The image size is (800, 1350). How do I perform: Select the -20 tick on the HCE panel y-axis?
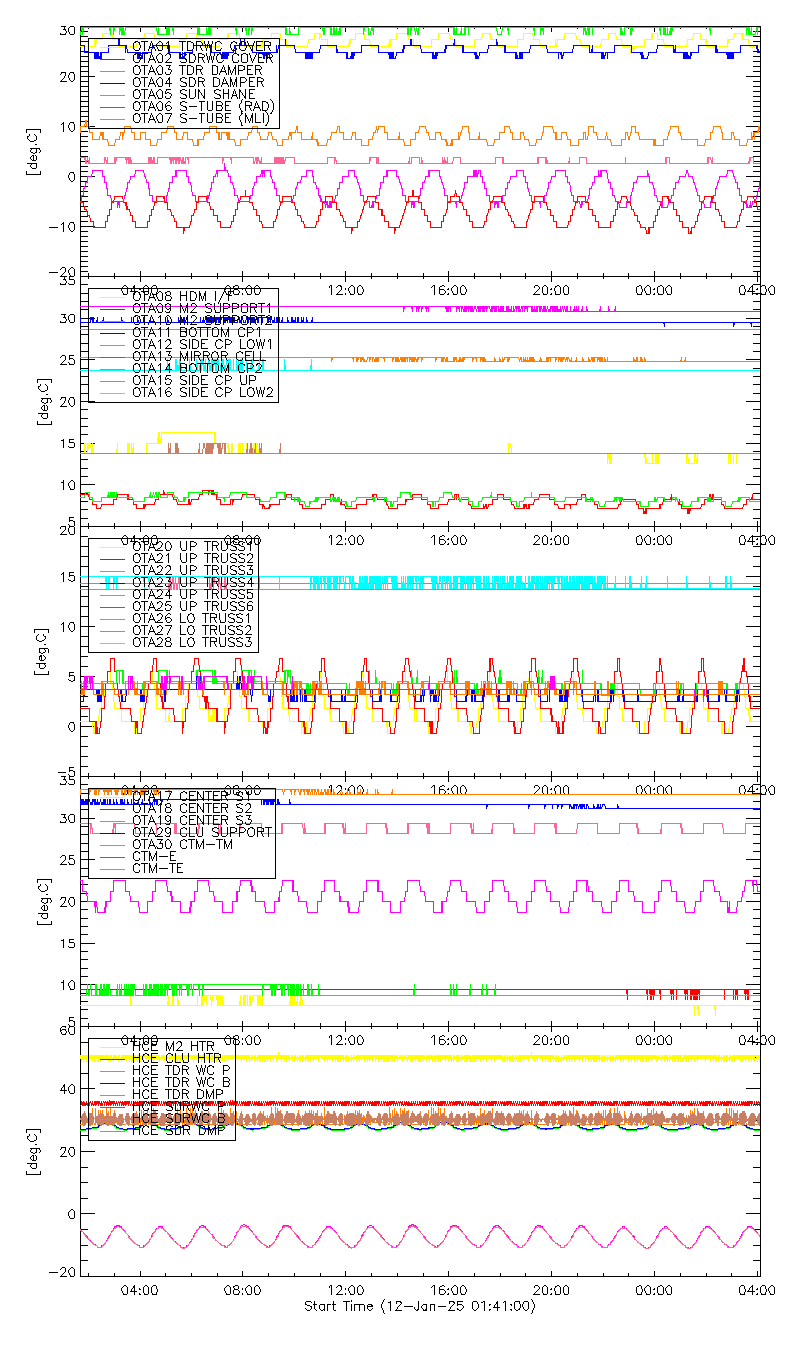tap(64, 1272)
